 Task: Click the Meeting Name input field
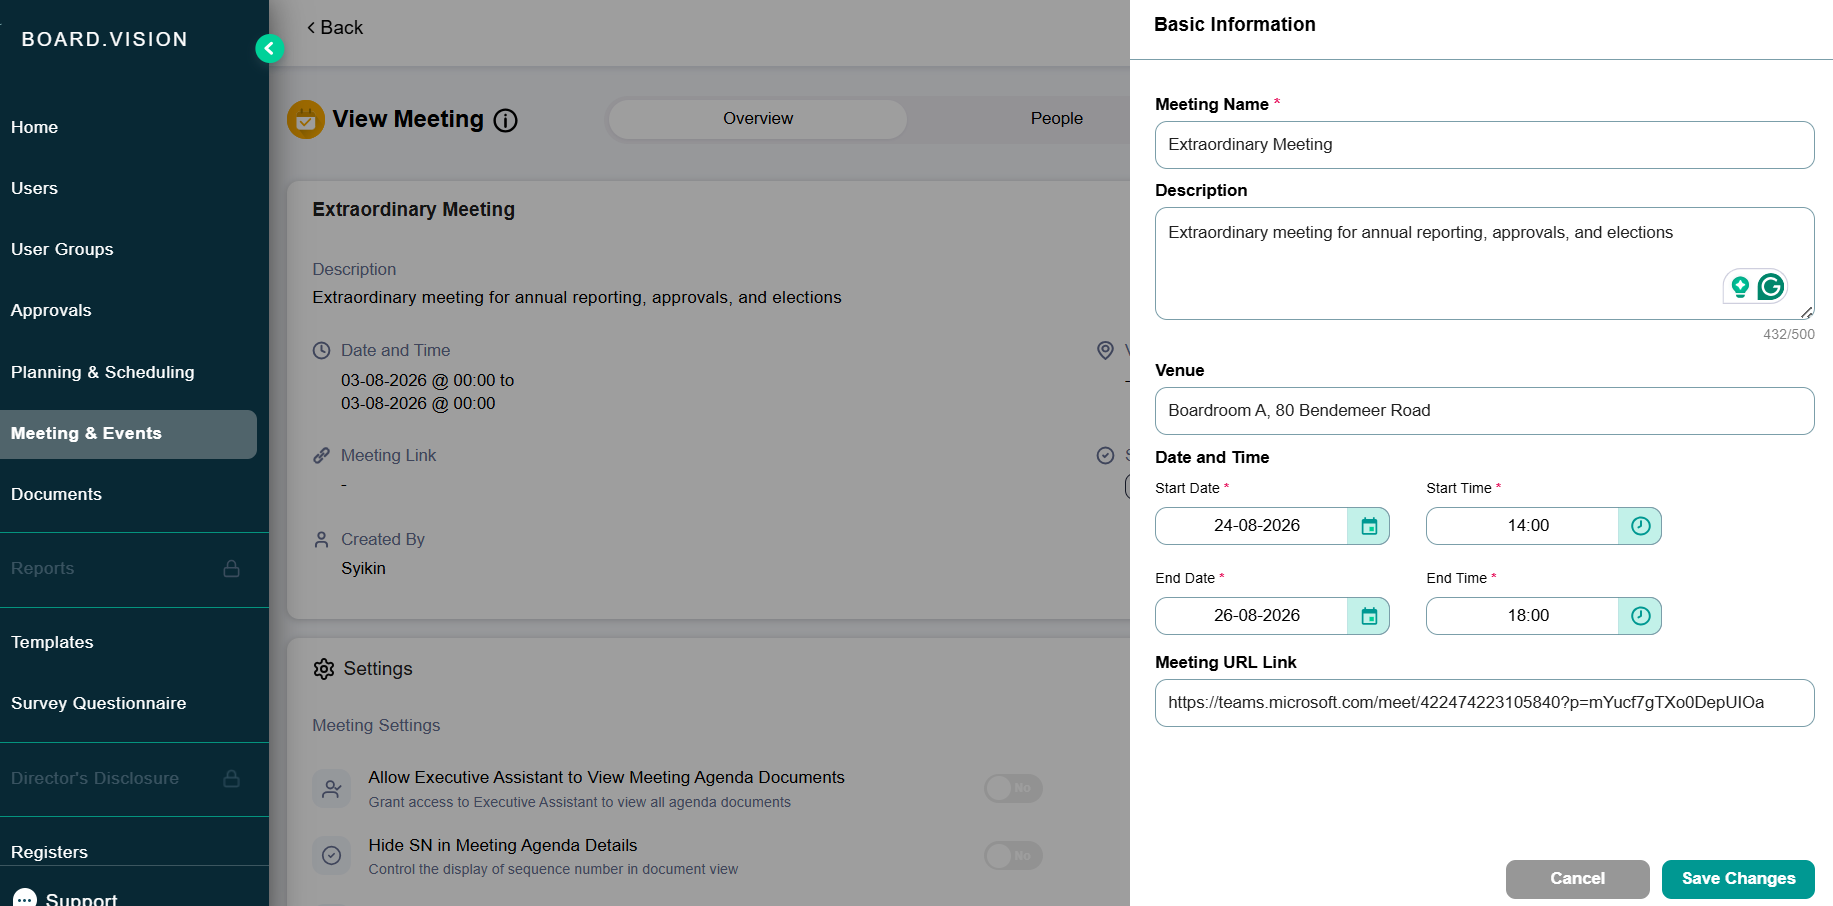click(x=1484, y=145)
